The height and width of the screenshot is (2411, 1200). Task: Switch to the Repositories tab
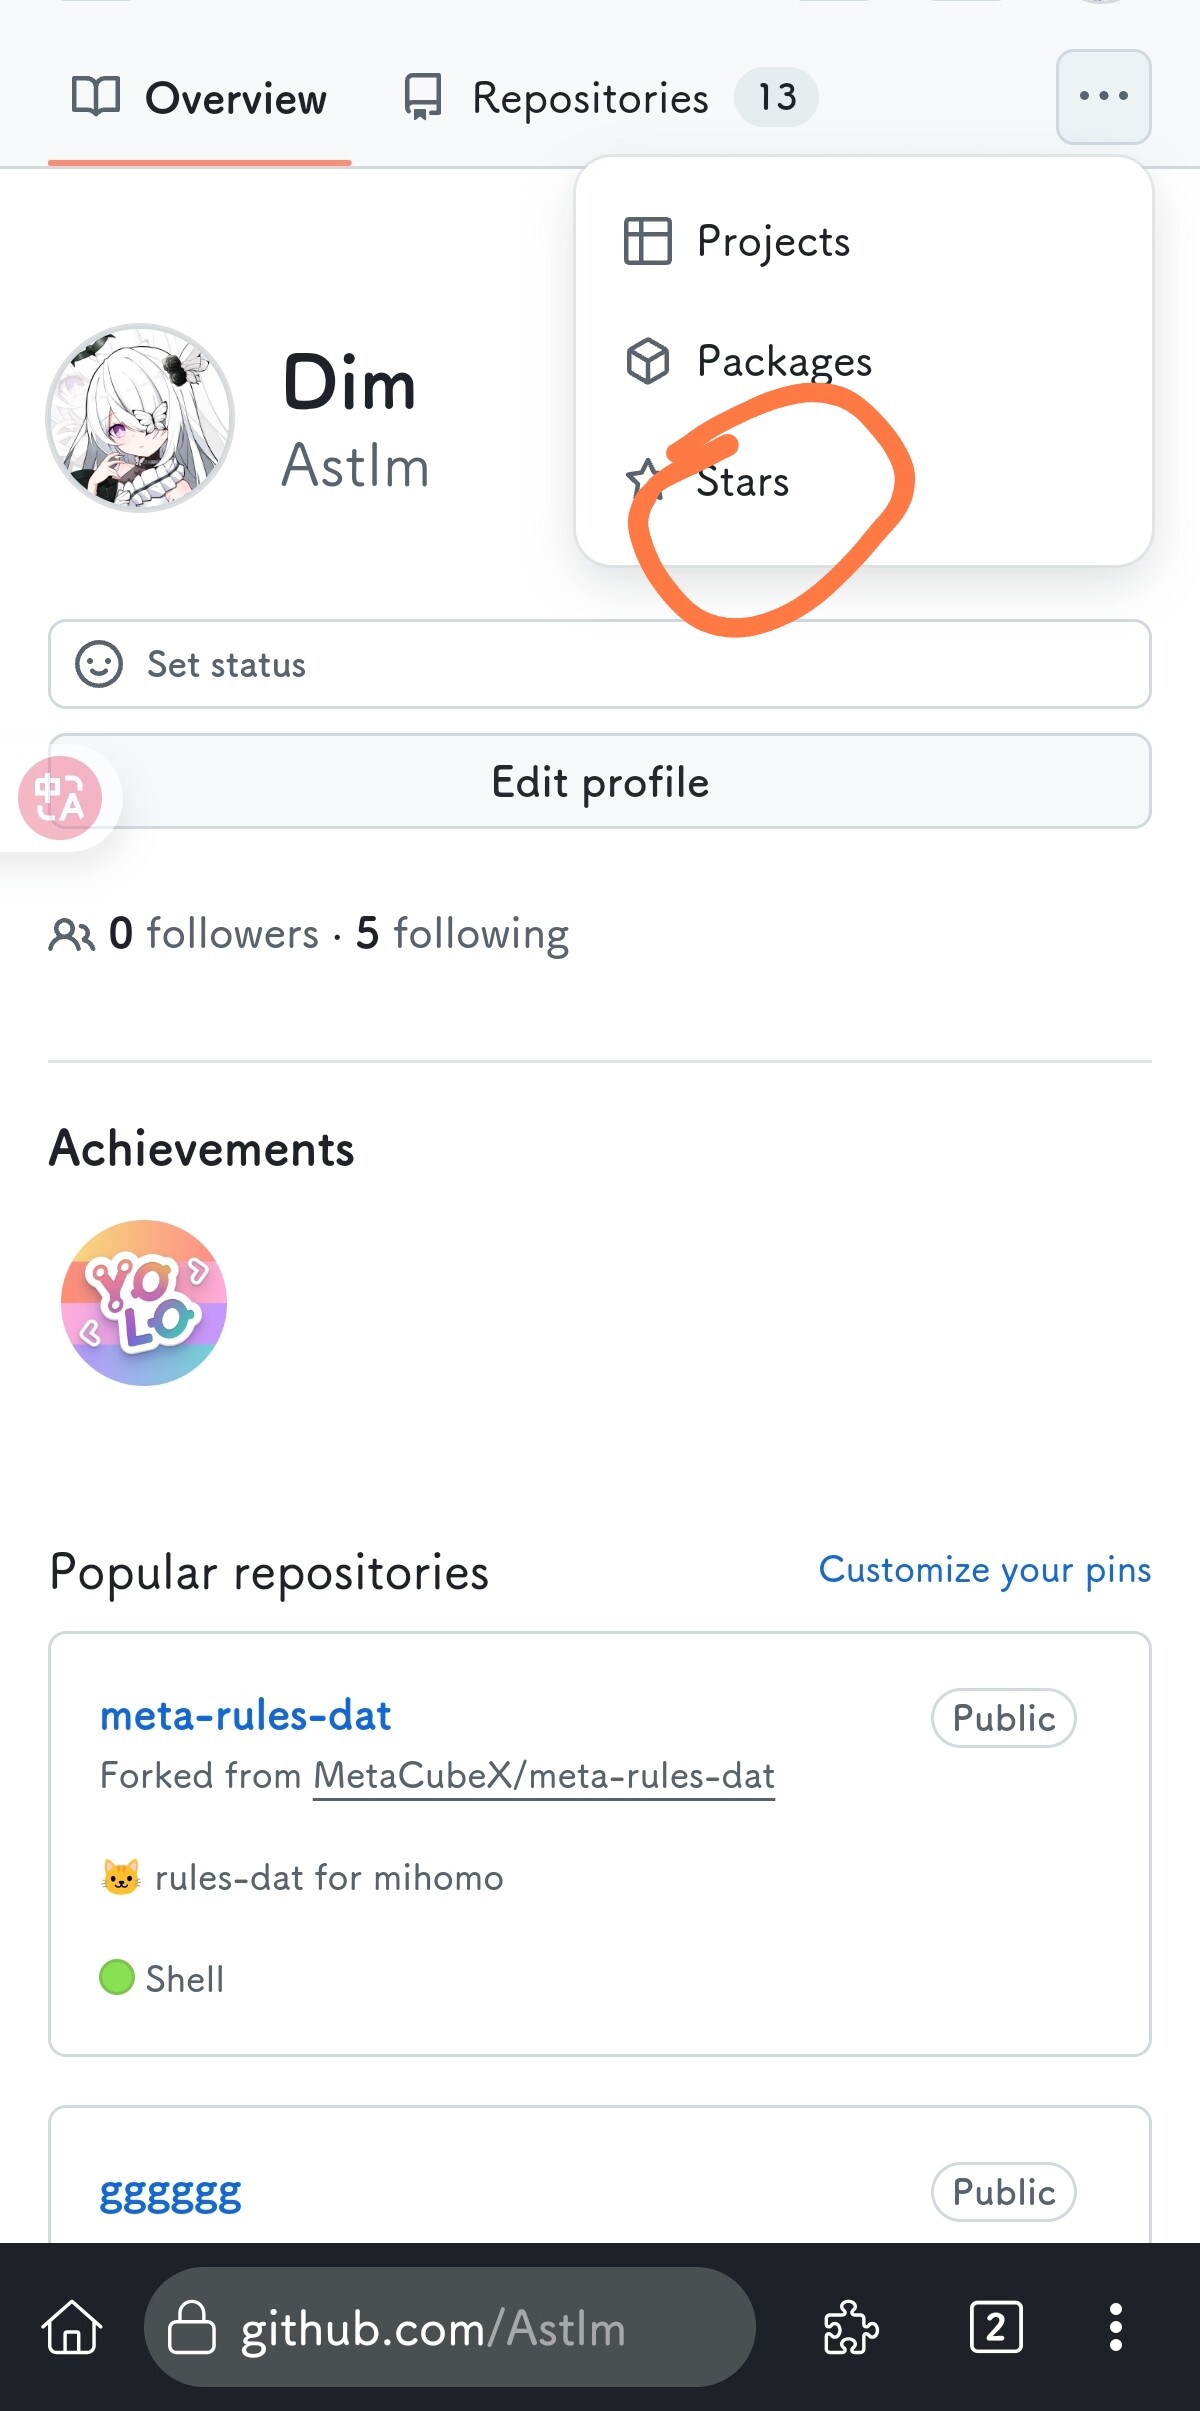[x=611, y=98]
